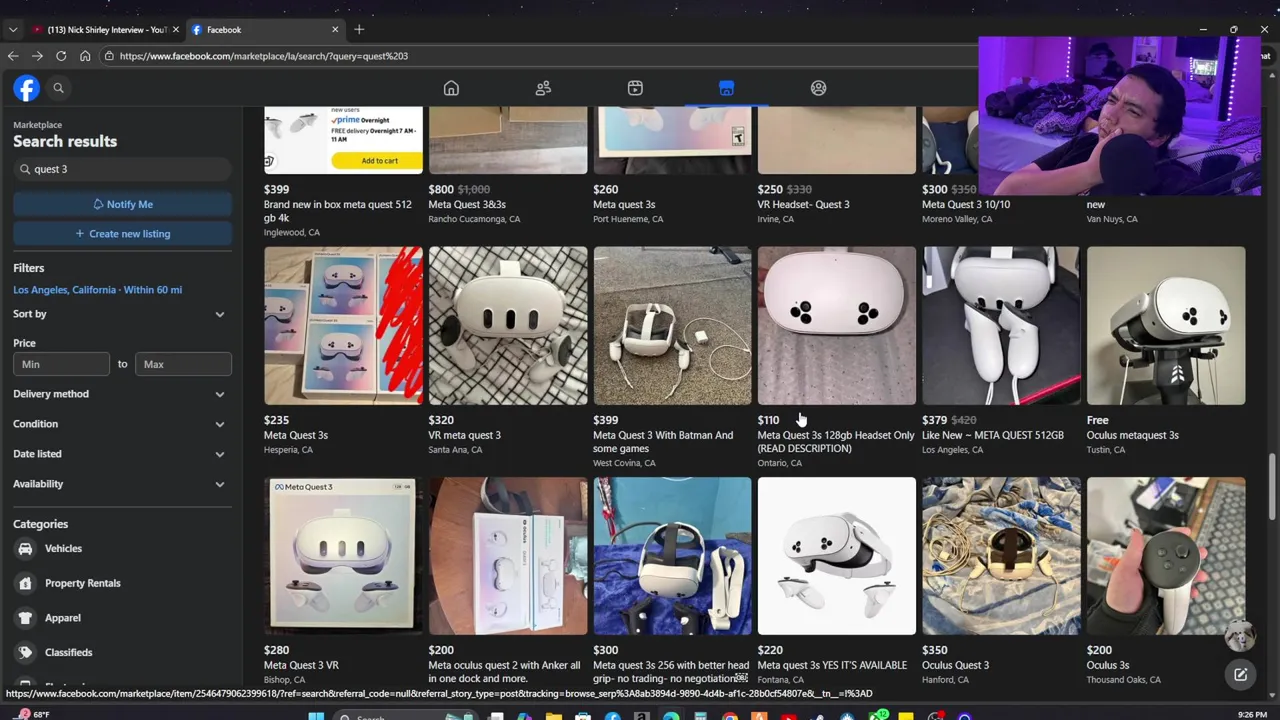Open the $220 YES IT'S AVAILABLE thumbnail
The width and height of the screenshot is (1280, 720).
tap(837, 556)
